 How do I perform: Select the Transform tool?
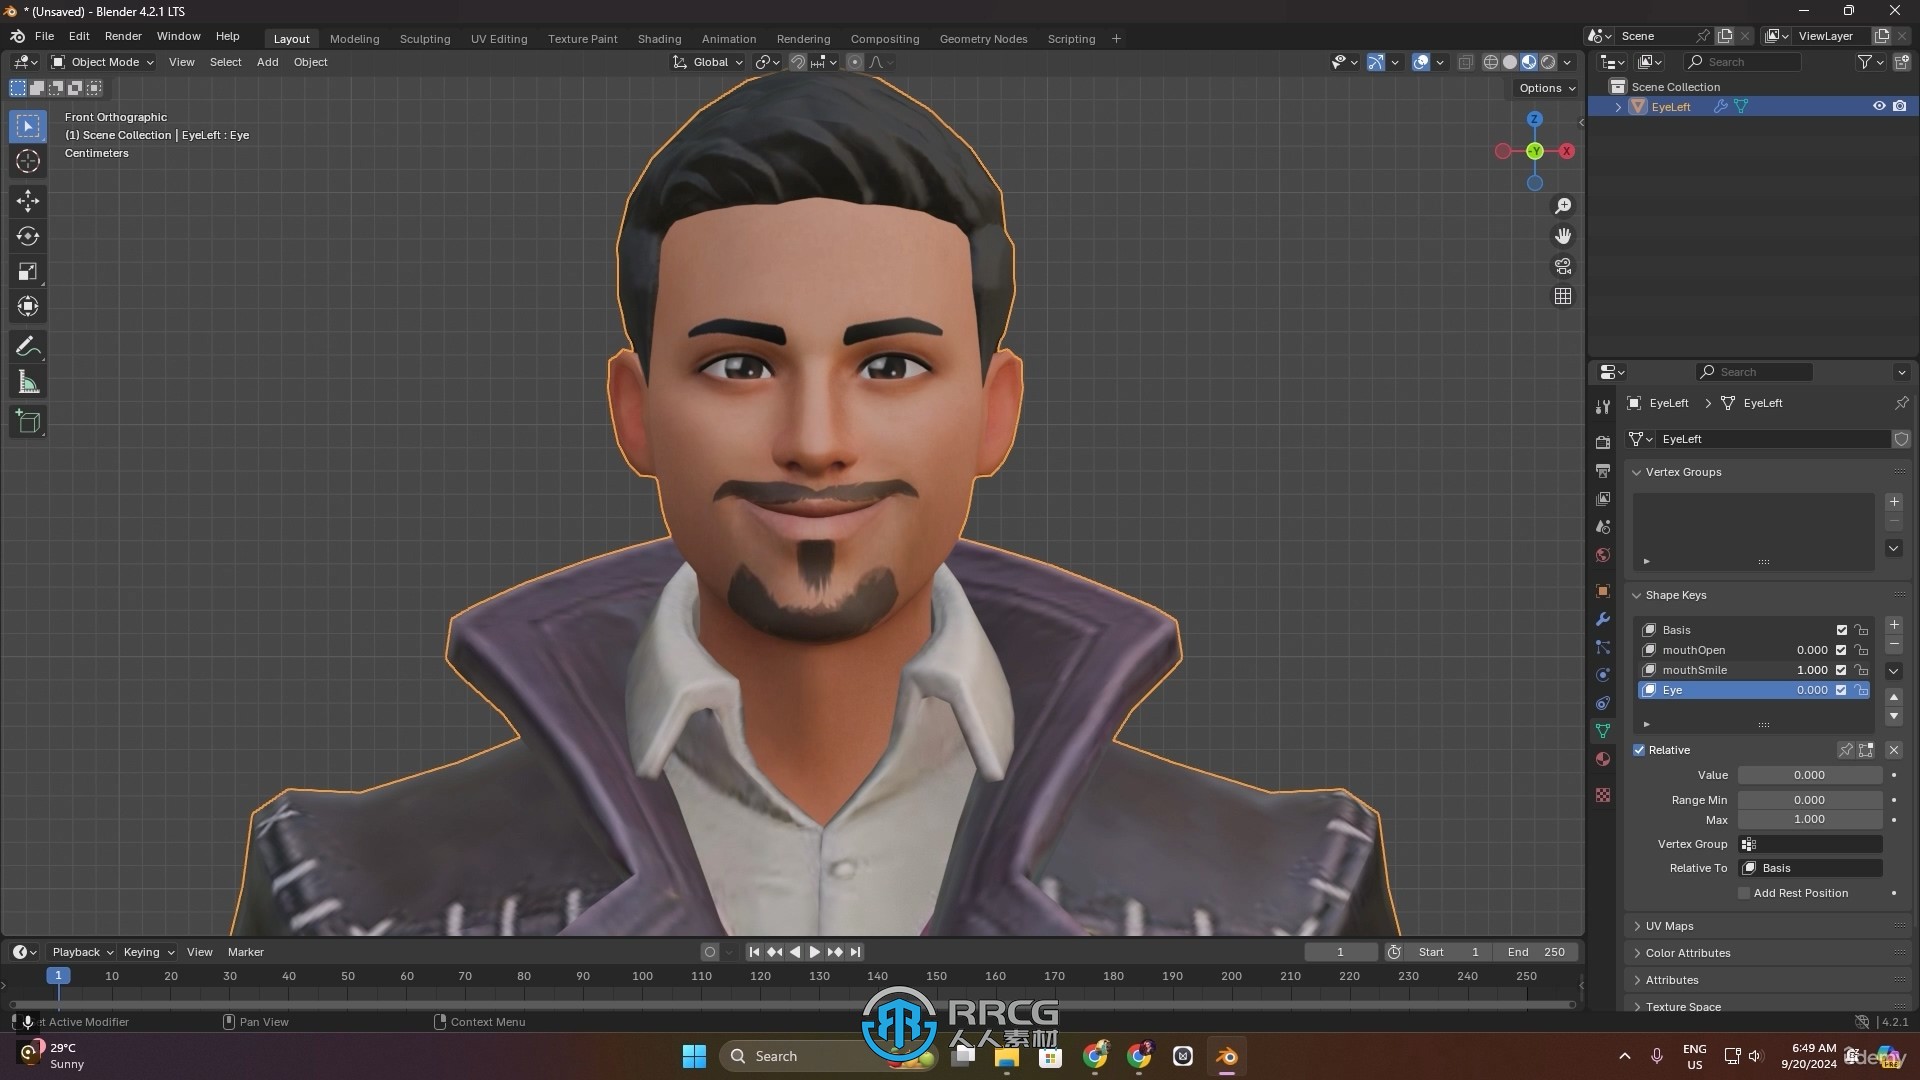tap(28, 306)
